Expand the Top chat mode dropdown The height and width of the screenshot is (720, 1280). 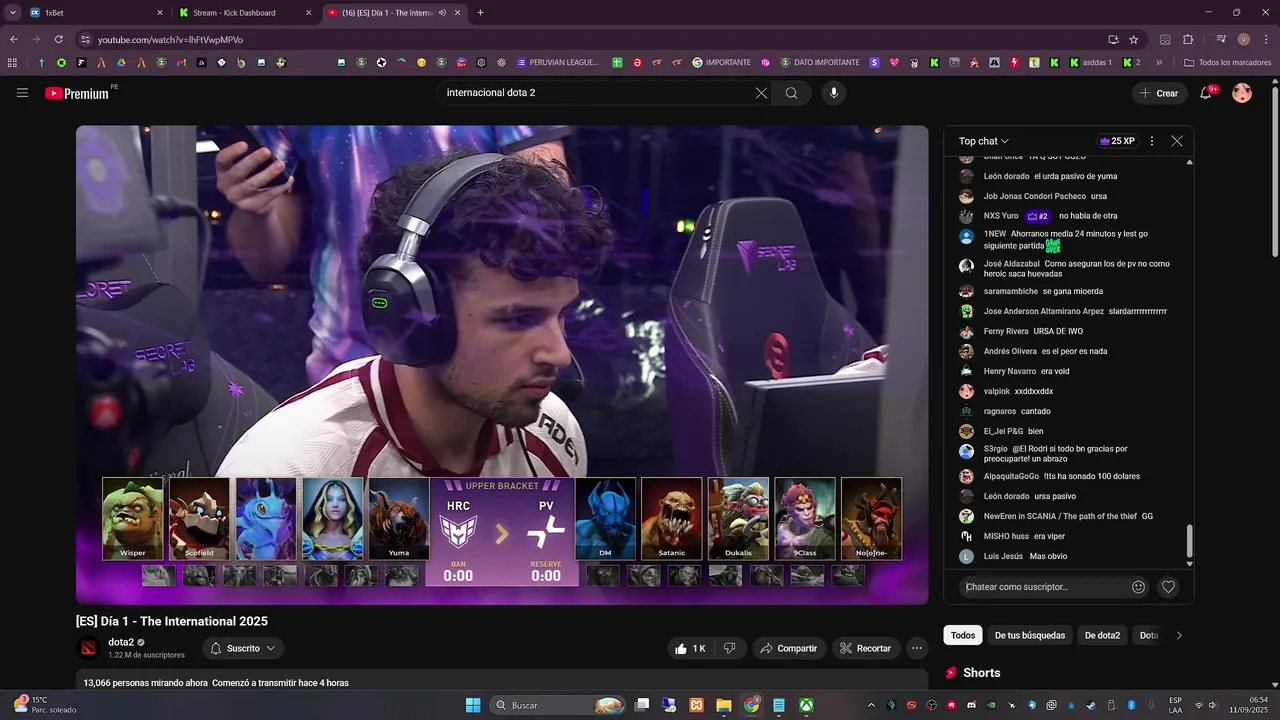pos(984,141)
